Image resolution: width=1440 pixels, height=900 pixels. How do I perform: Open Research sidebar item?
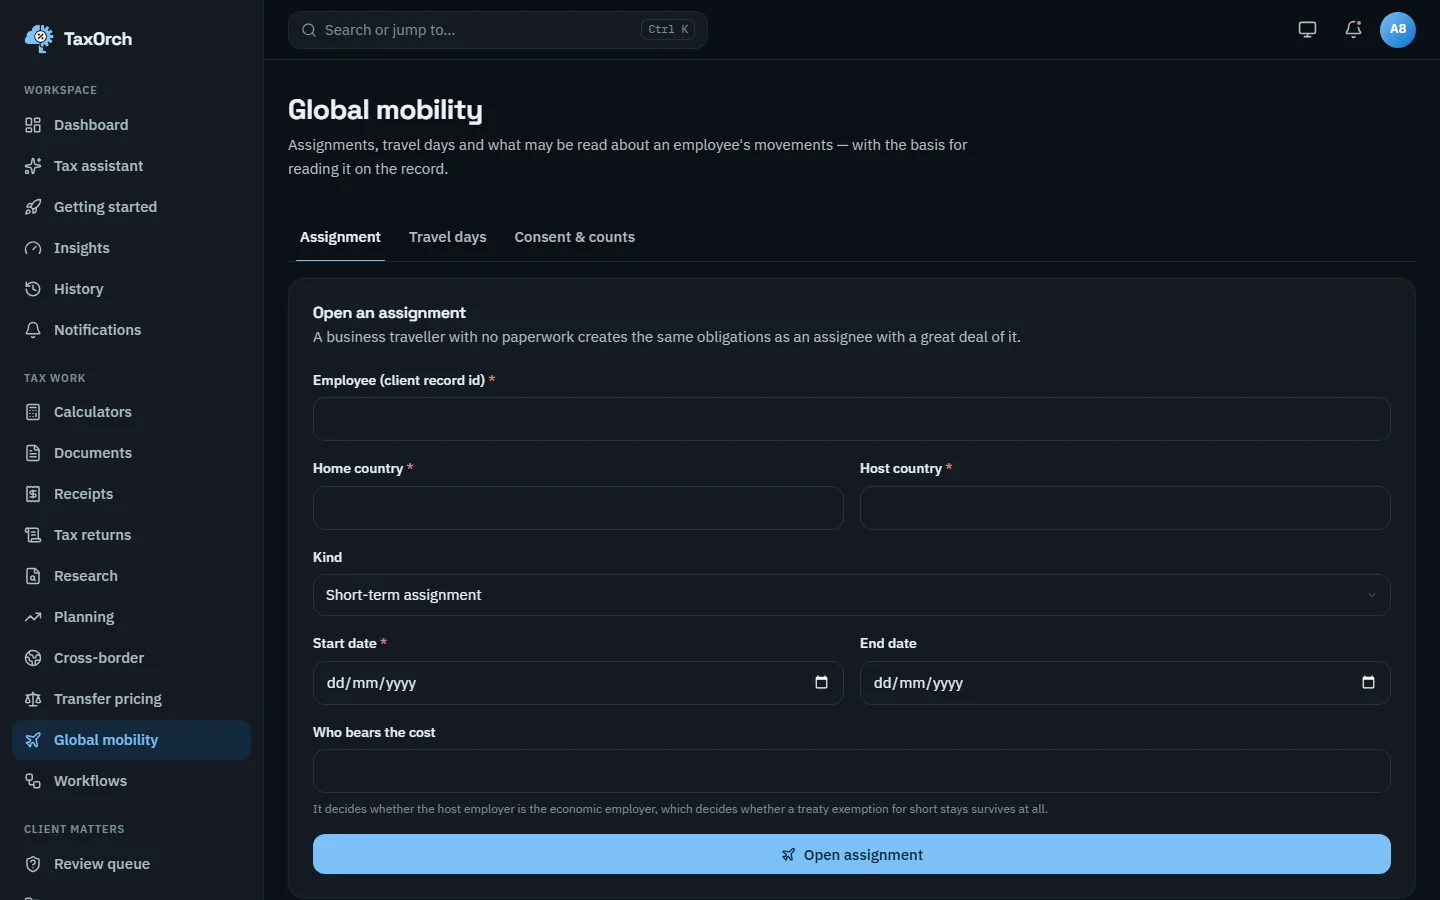(131, 576)
